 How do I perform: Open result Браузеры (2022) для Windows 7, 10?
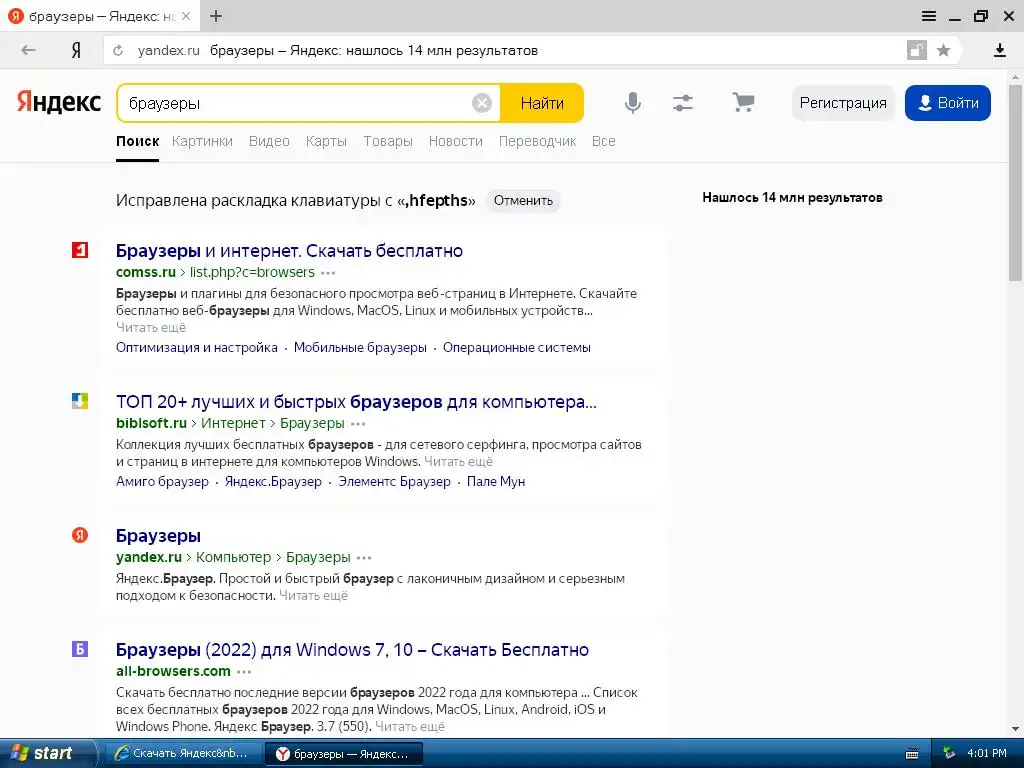click(352, 650)
